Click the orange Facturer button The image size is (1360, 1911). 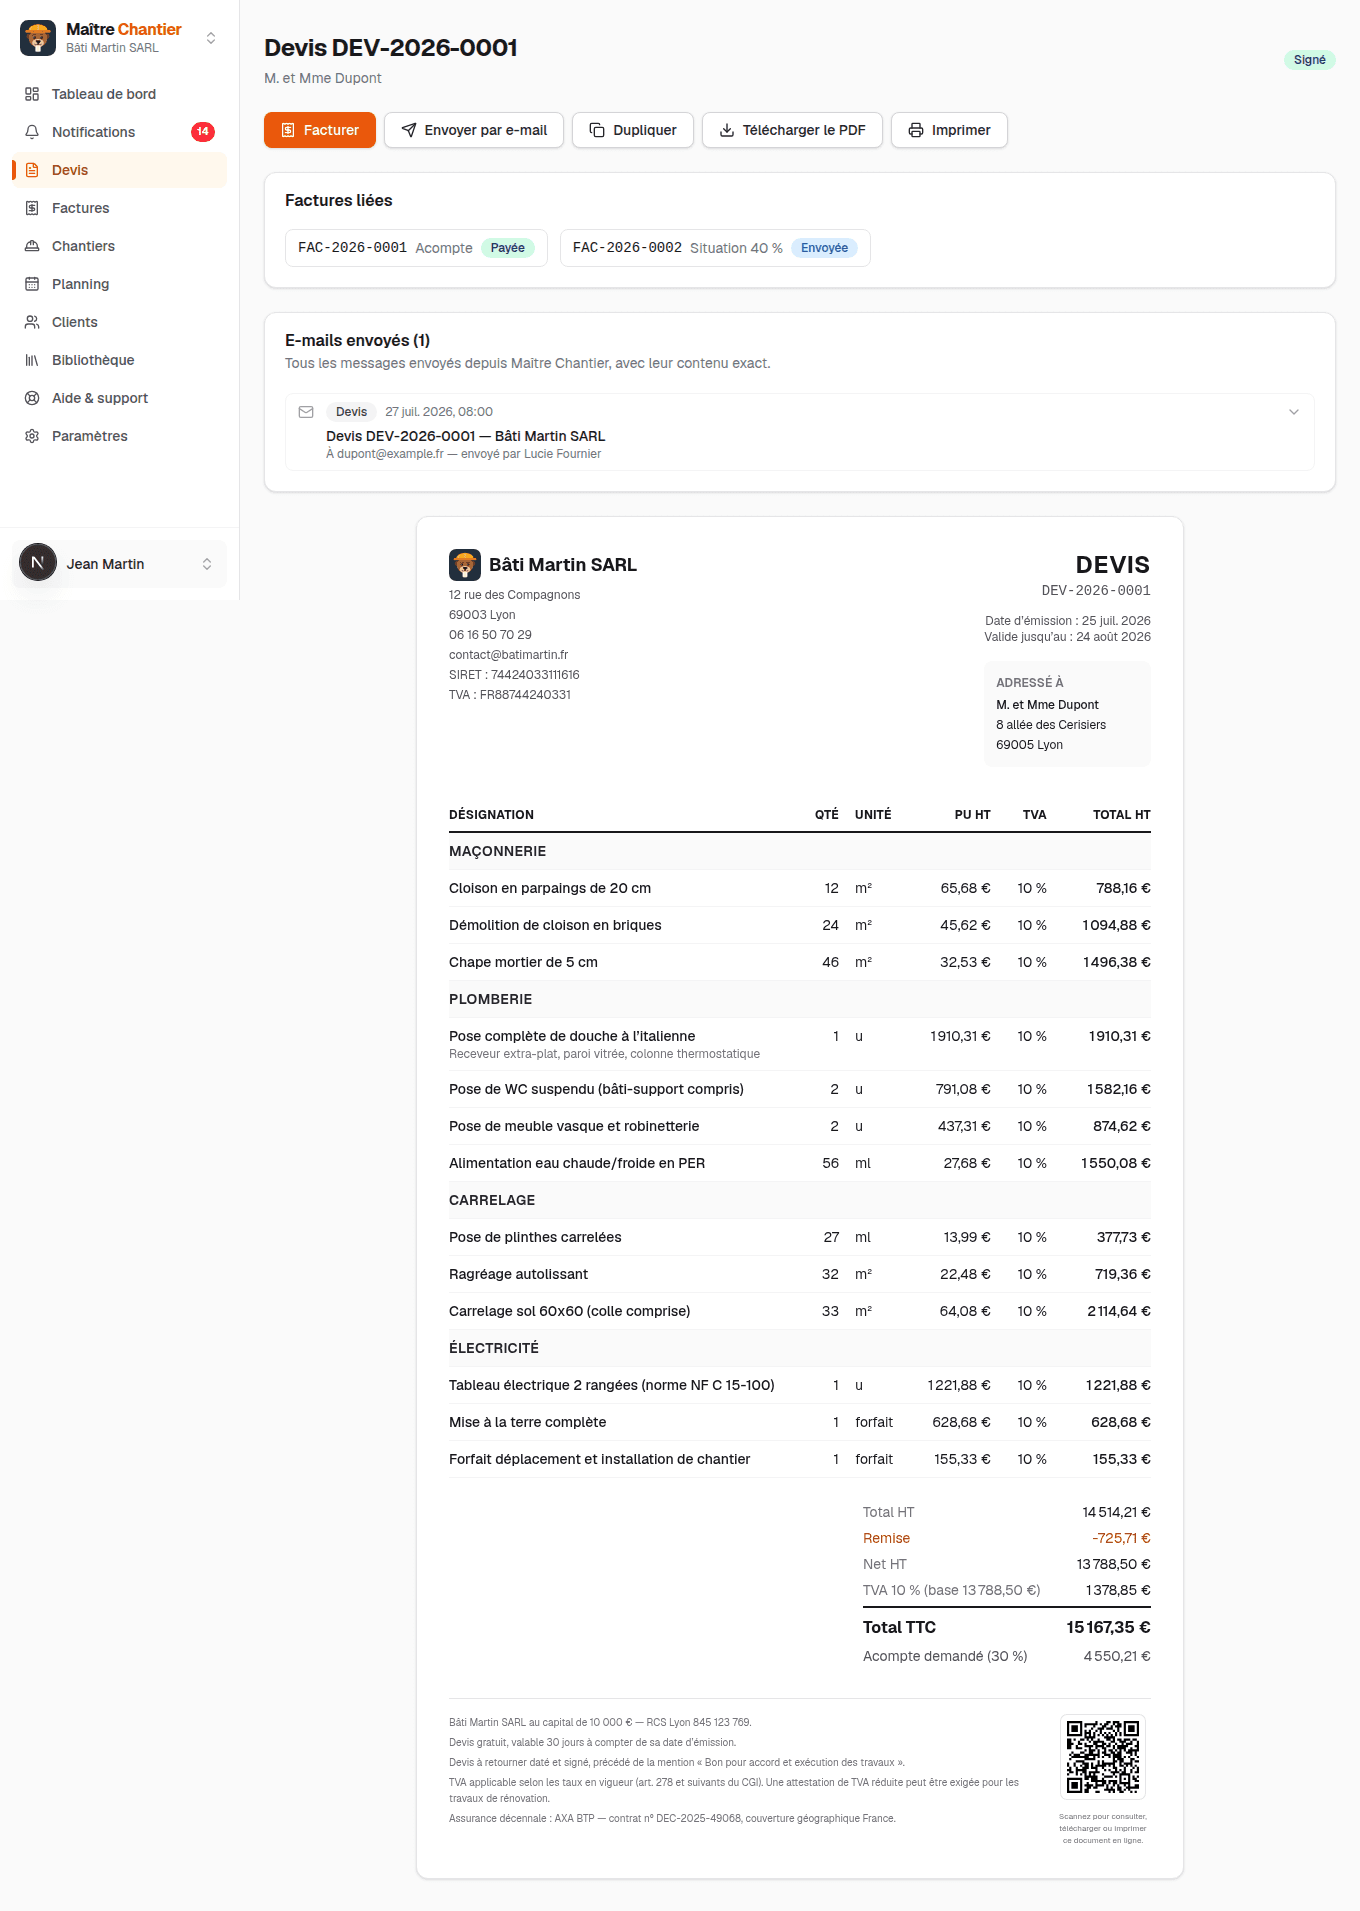(x=320, y=130)
